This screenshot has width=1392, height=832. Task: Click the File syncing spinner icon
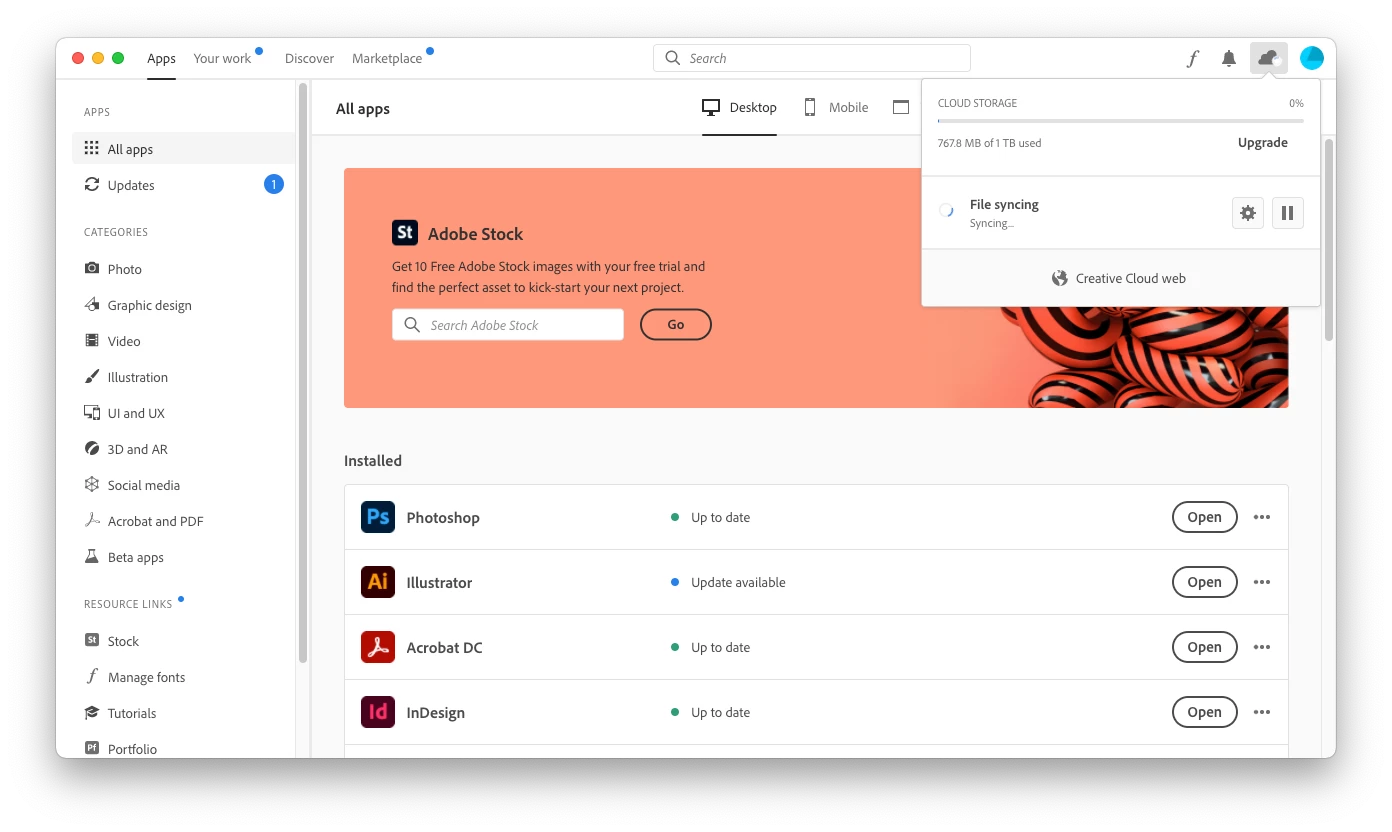pos(946,211)
